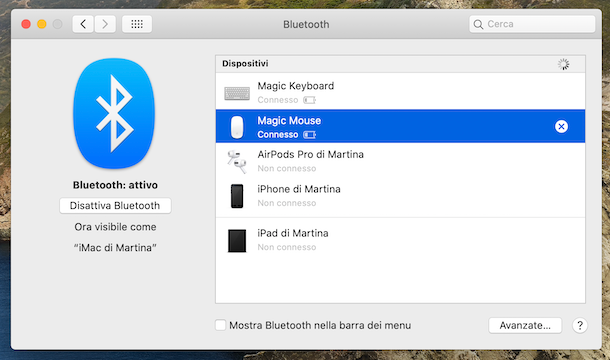Viewport: 610px width, 360px height.
Task: Click the magnifying glass search icon
Action: (x=478, y=25)
